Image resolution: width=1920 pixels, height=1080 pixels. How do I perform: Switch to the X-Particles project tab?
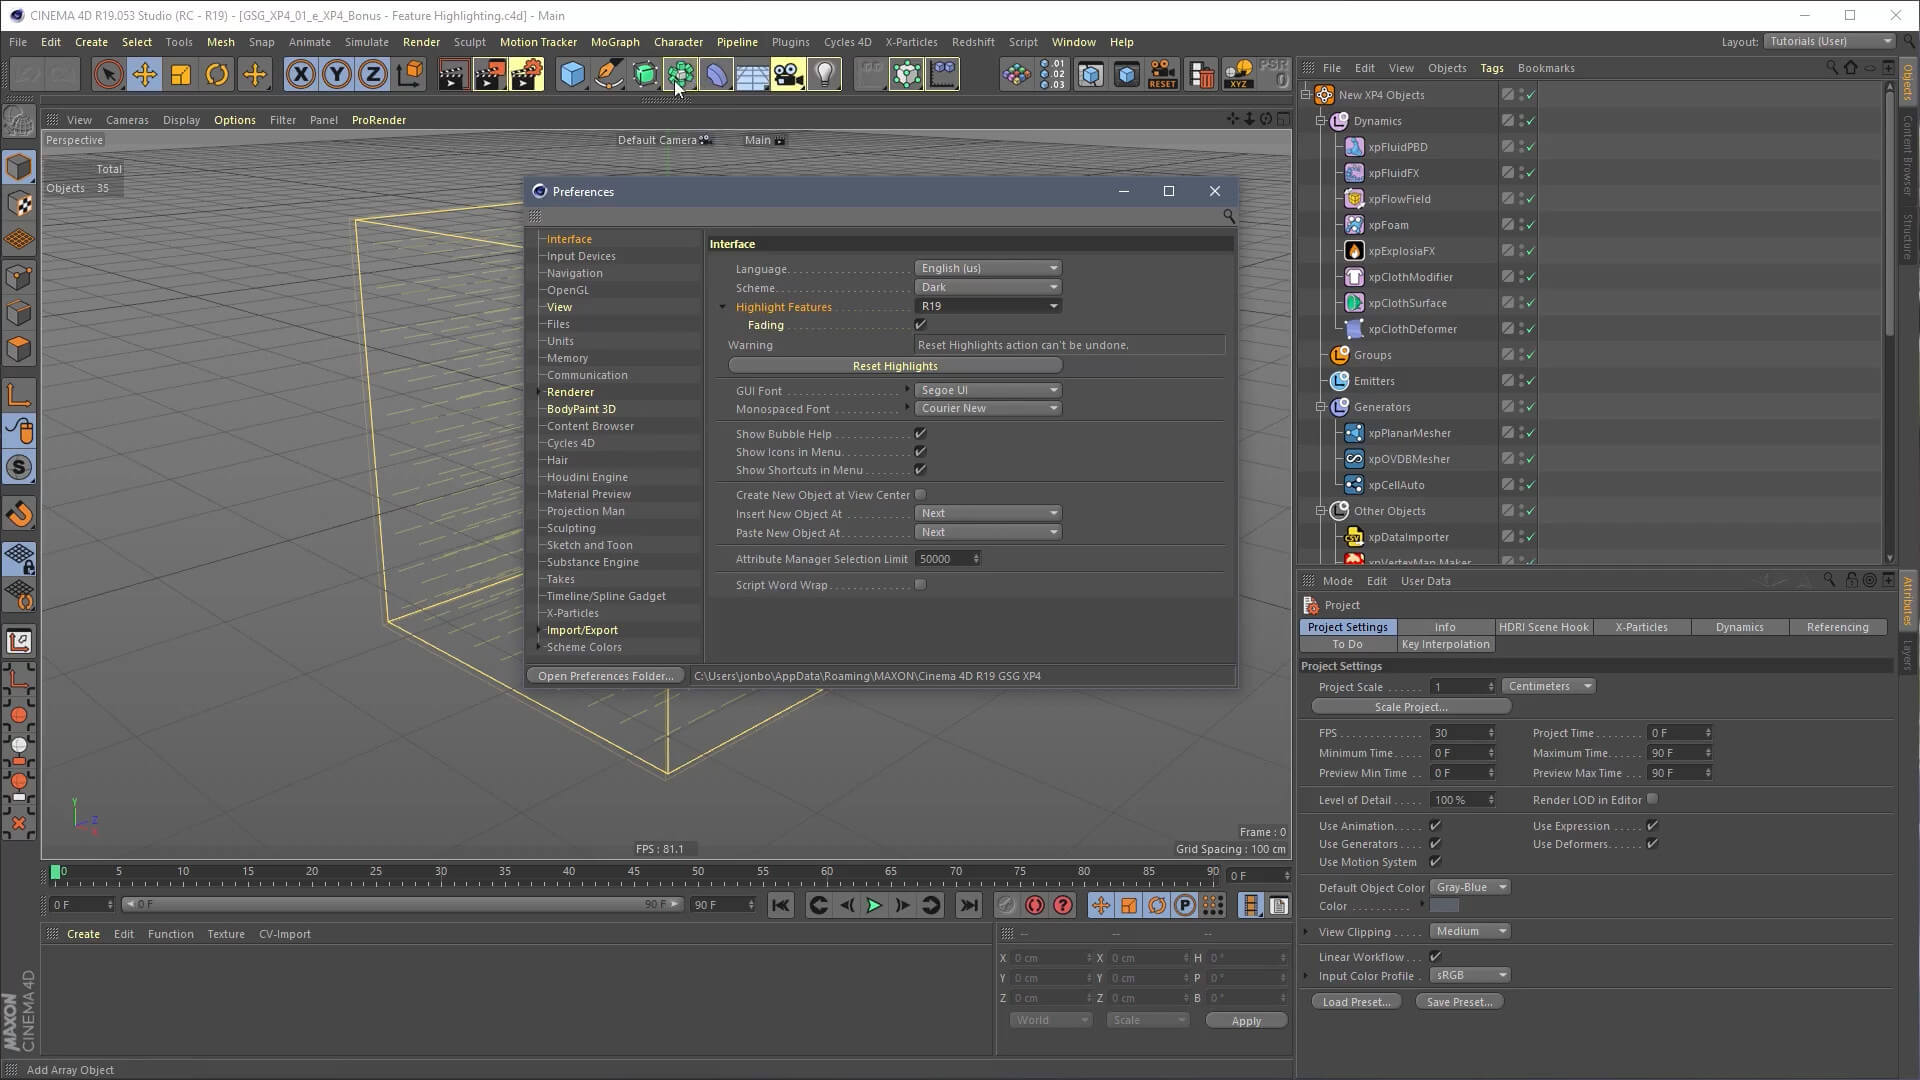(x=1641, y=627)
